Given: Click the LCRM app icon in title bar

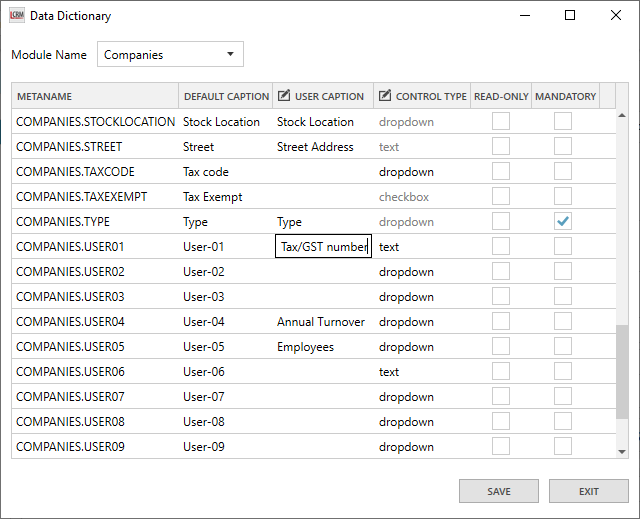Looking at the screenshot, I should [x=17, y=16].
